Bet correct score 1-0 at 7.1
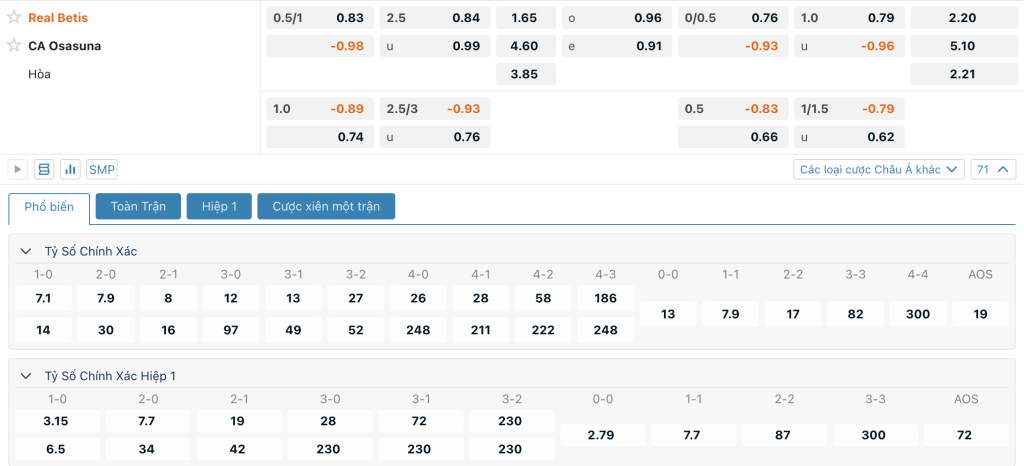Image resolution: width=1024 pixels, height=466 pixels. pos(43,298)
